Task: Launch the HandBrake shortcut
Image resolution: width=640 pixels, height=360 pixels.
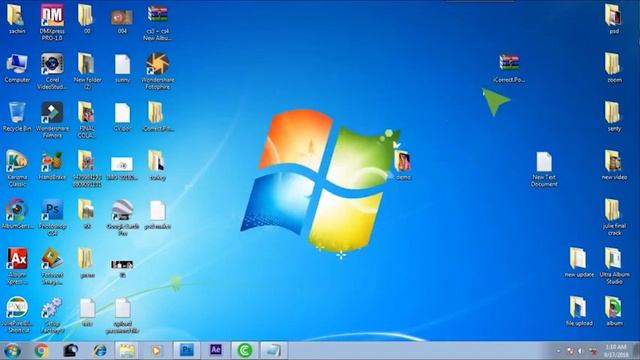Action: (52, 166)
